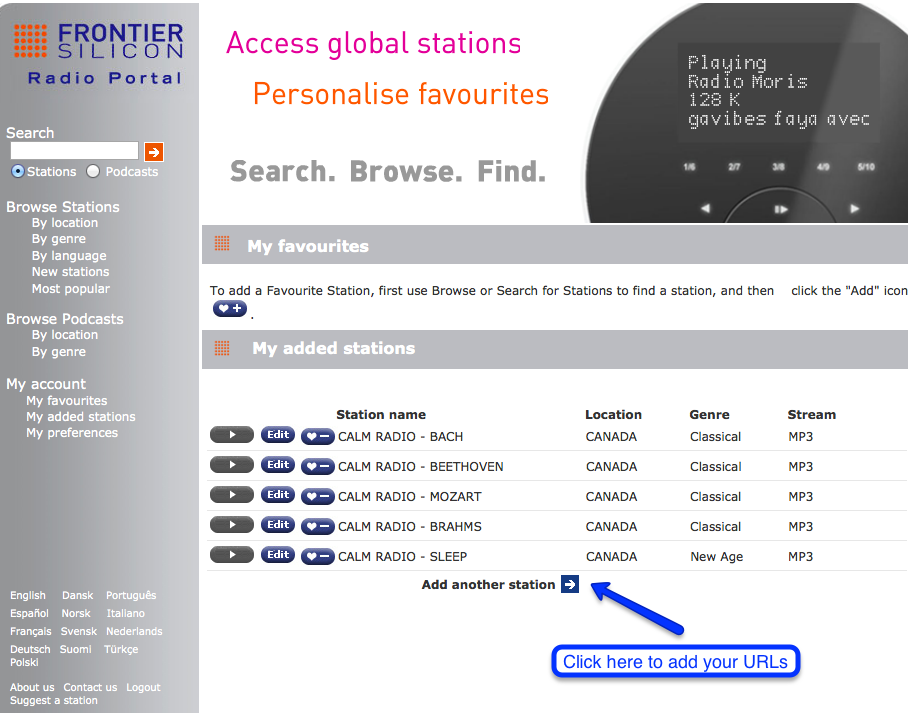Click the orange search arrow button
This screenshot has height=713, width=908.
[153, 152]
